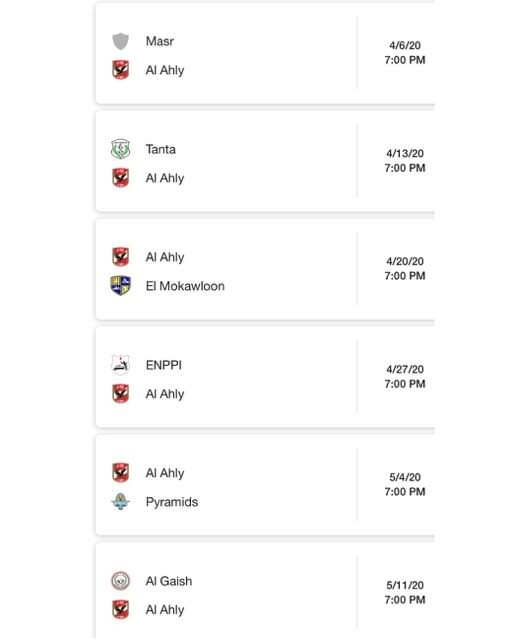The image size is (509, 640).
Task: Open the 5/4/20 Al Ahly vs Pyramids fixture
Action: click(x=265, y=484)
